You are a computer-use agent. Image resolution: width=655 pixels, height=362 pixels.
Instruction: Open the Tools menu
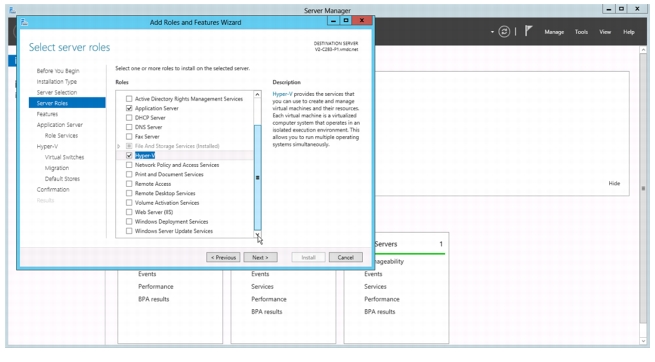pos(581,32)
